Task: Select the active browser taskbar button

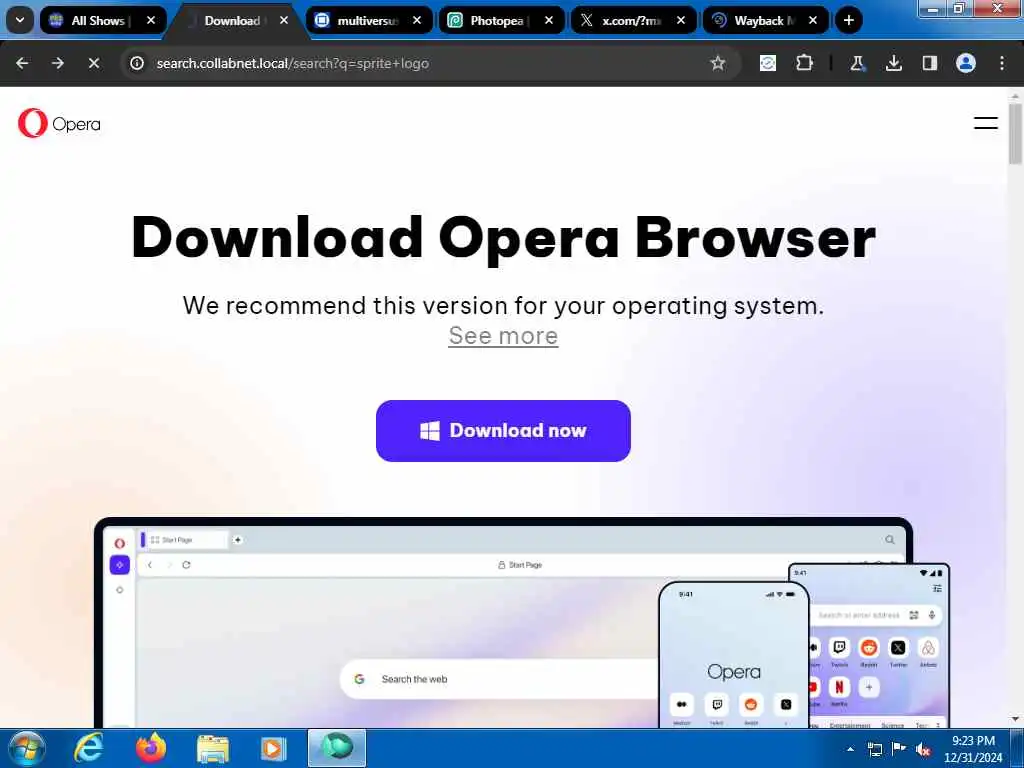Action: pyautogui.click(x=336, y=748)
